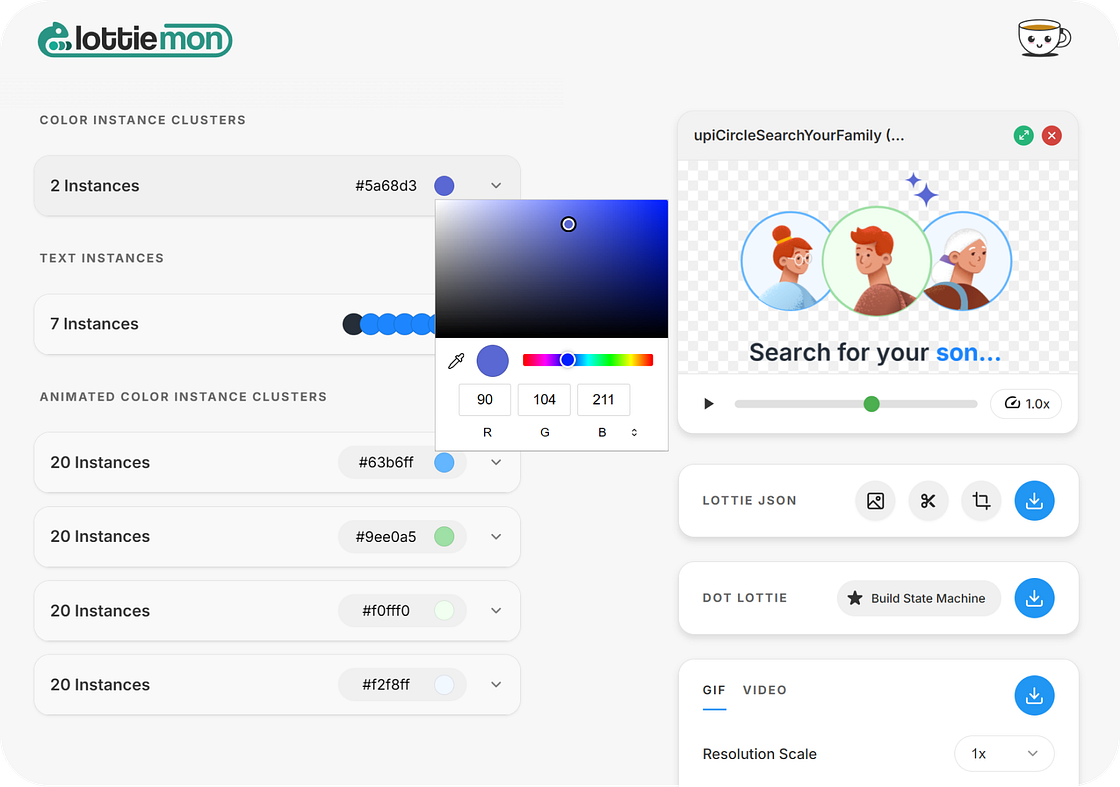Expand the #9ee0a5 cluster chevron
The image size is (1120, 787).
(496, 536)
